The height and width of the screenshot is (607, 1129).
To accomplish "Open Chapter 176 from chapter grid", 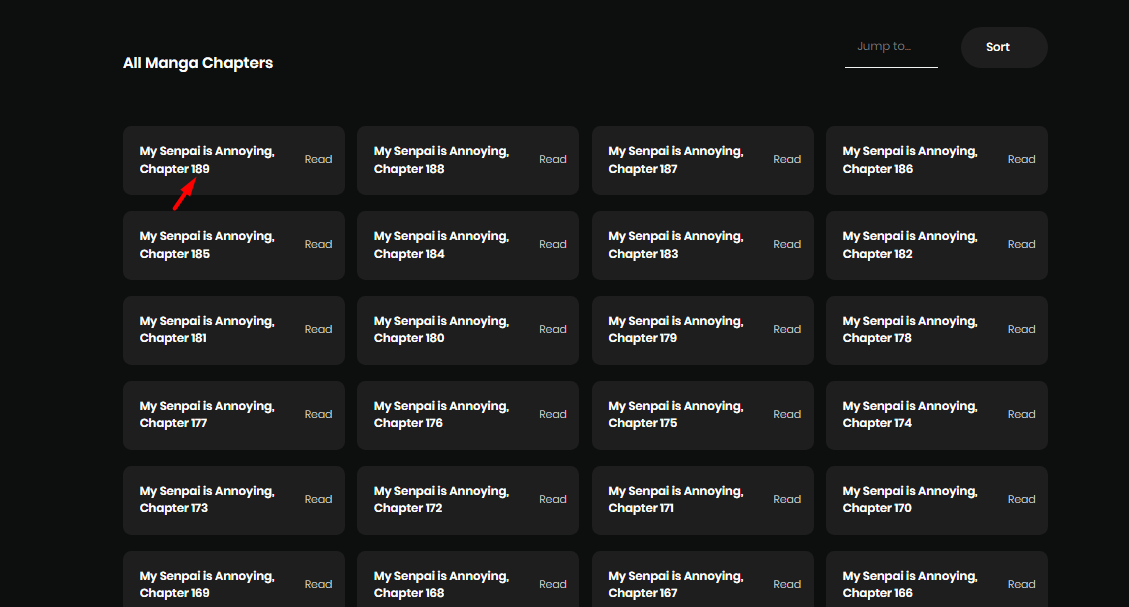I will 441,415.
